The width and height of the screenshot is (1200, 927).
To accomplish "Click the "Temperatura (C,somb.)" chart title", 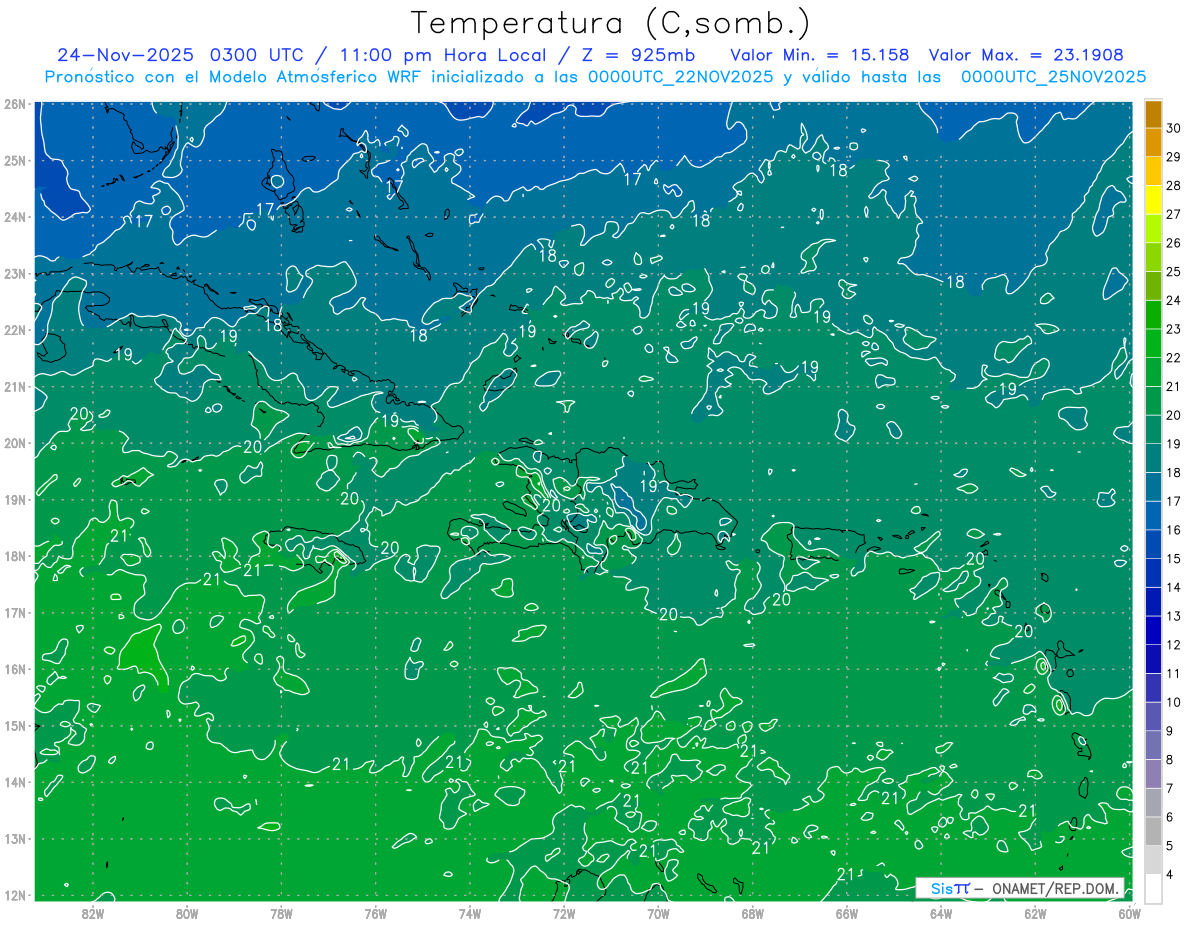I will pos(611,24).
